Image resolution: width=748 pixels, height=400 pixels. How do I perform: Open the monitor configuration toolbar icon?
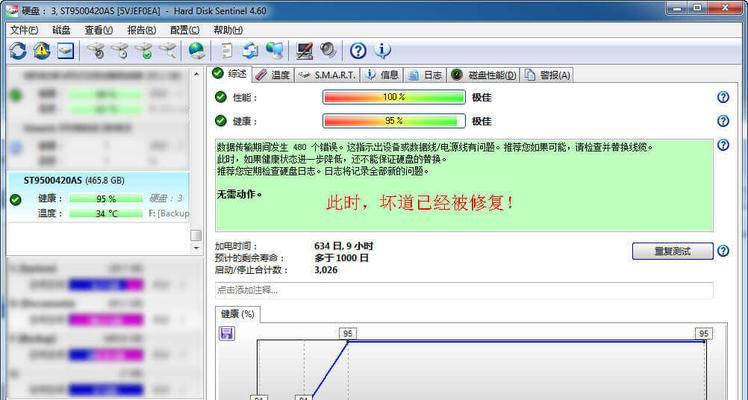coord(304,51)
